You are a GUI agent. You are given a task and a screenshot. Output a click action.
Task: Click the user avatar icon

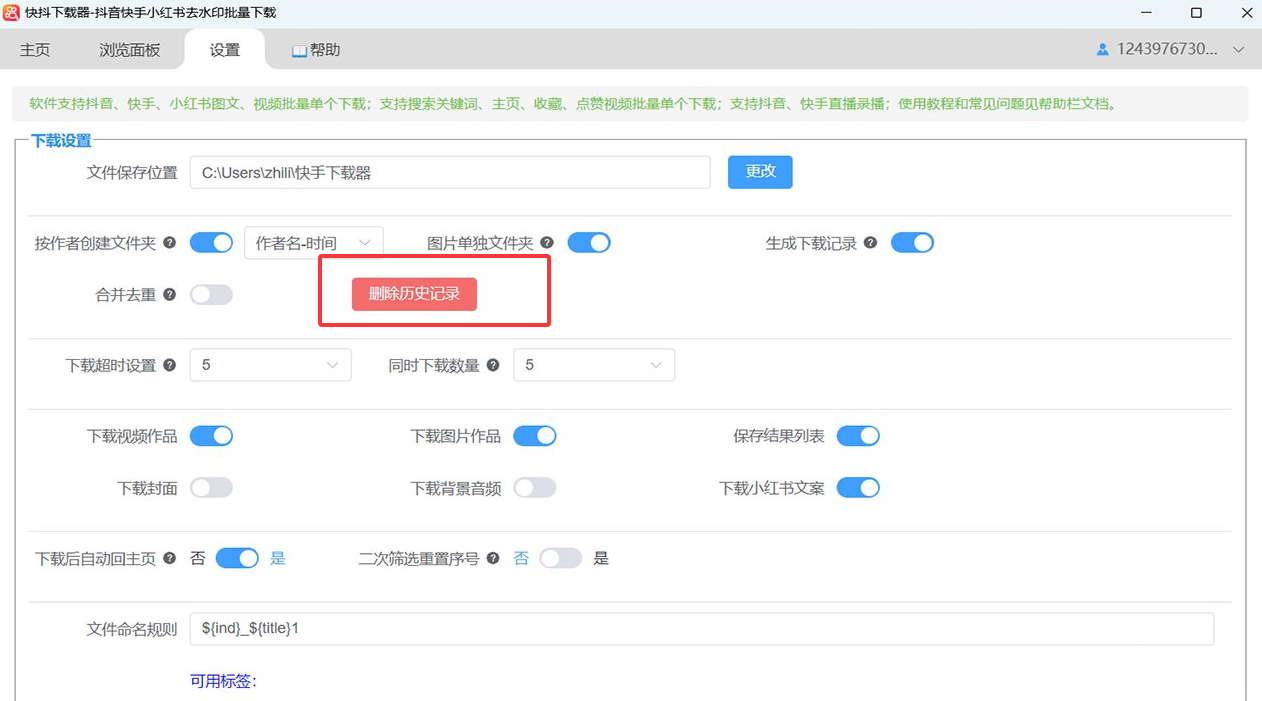click(1103, 49)
